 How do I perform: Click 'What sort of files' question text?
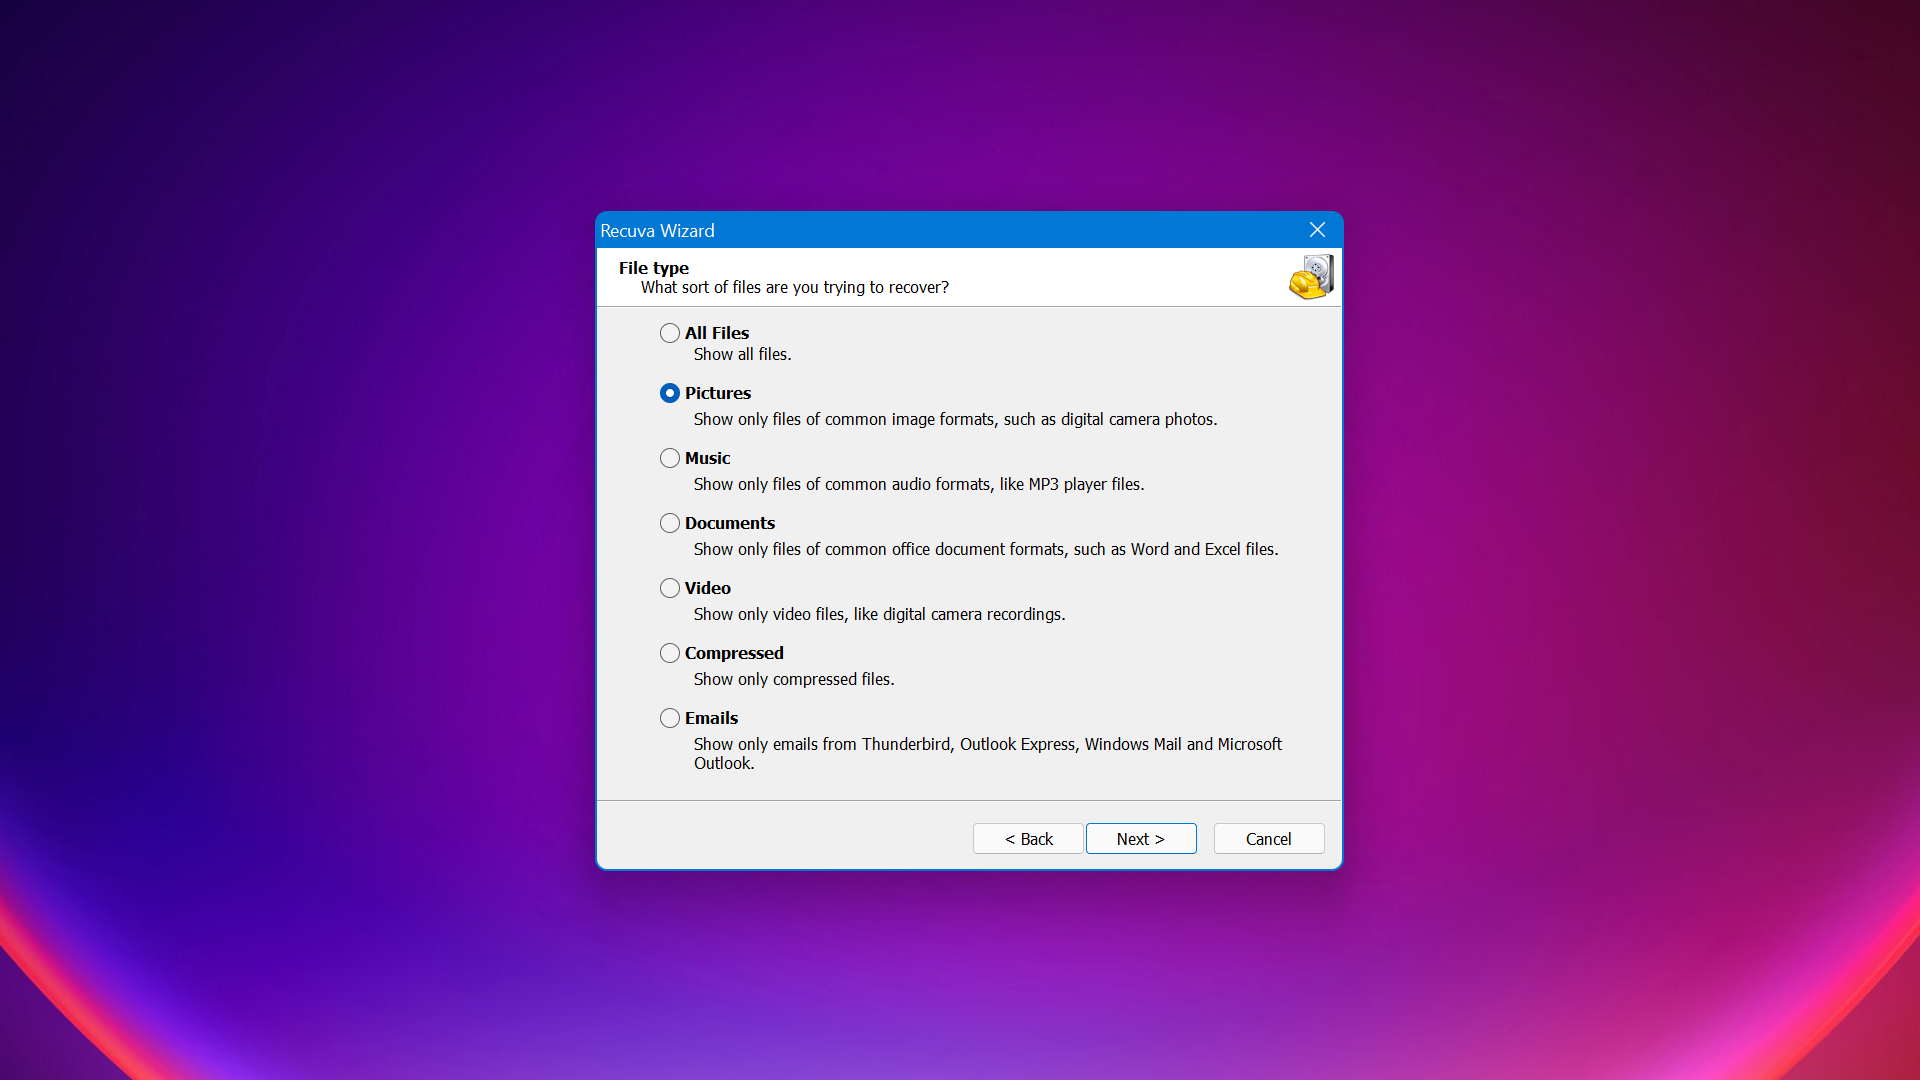[x=794, y=287]
